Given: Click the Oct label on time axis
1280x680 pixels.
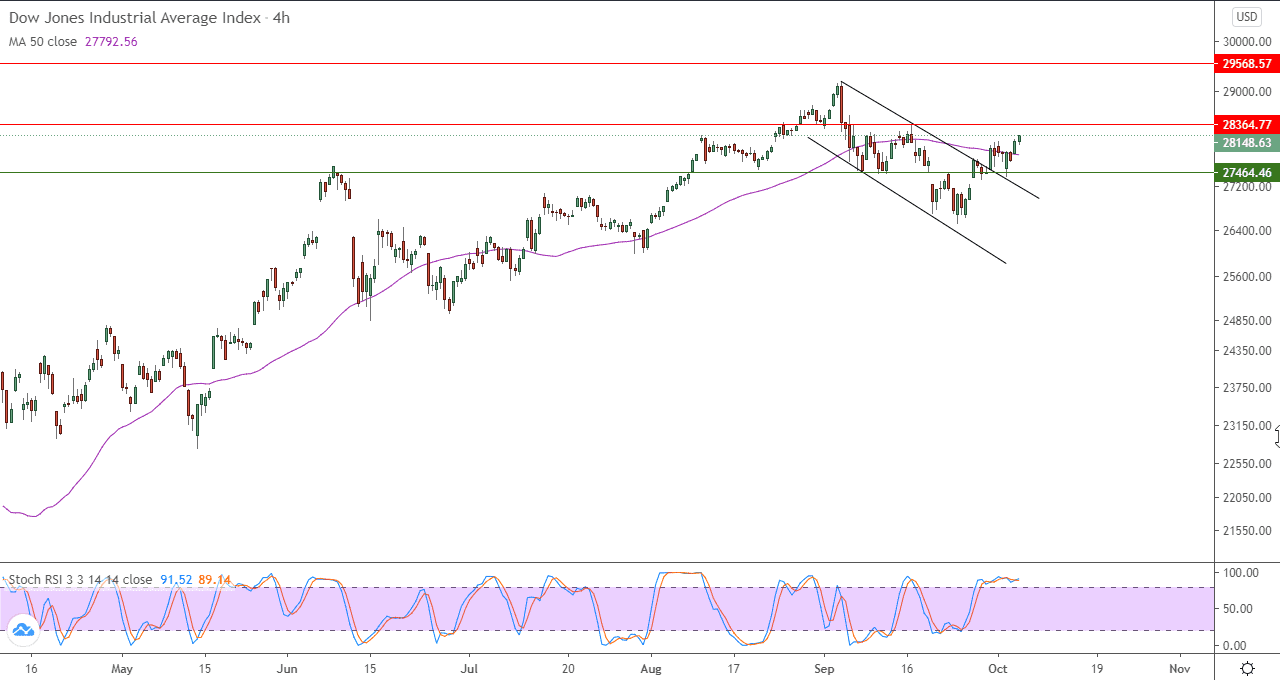Looking at the screenshot, I should (998, 668).
